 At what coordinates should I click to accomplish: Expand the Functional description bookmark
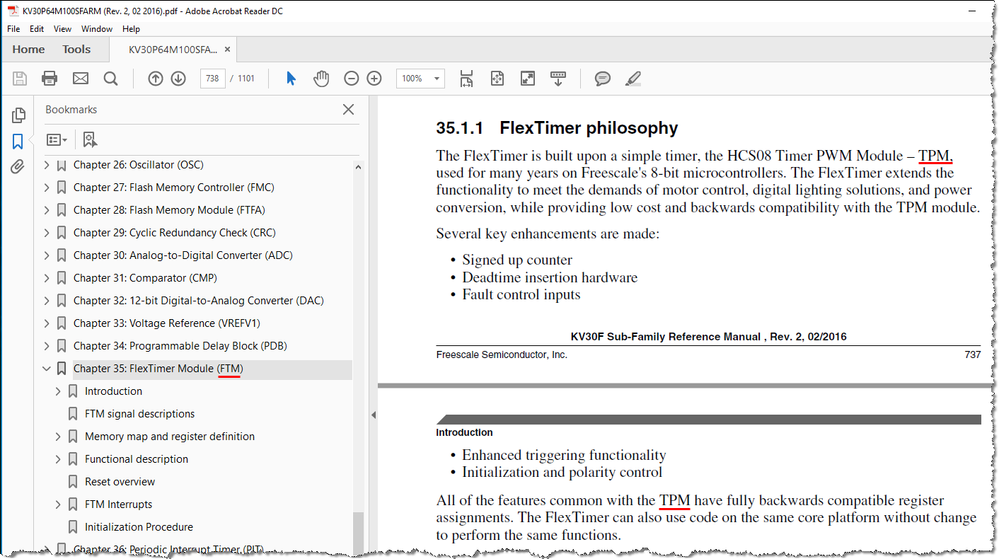[58, 459]
